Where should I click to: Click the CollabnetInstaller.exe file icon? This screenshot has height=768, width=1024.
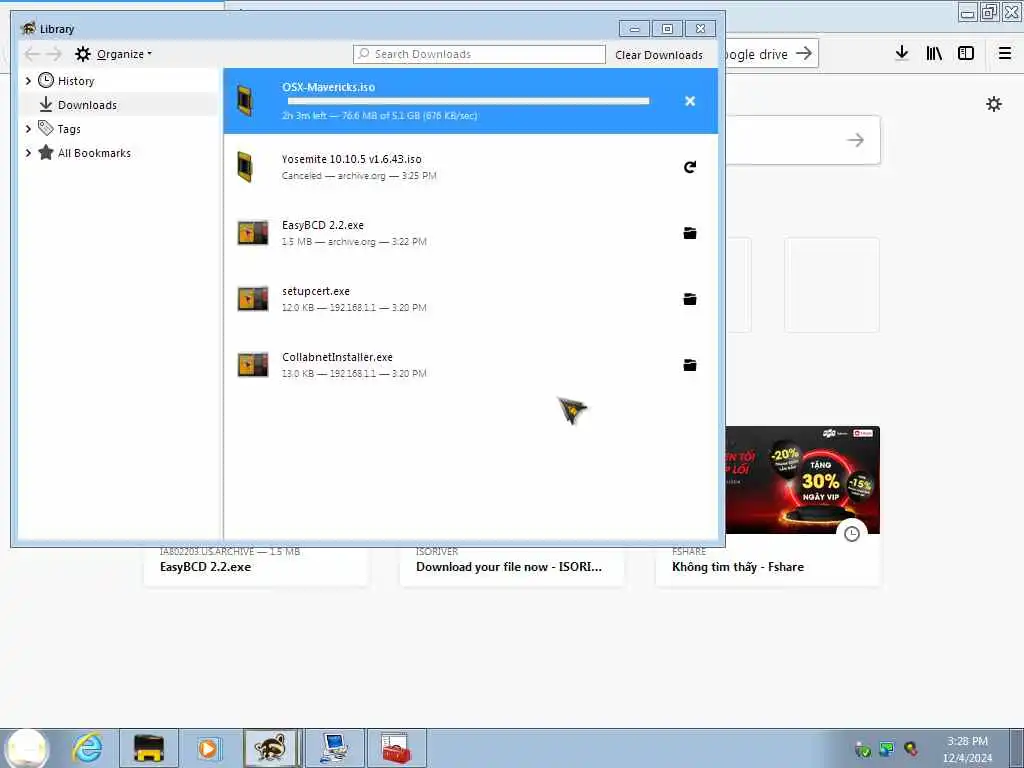[x=252, y=365]
